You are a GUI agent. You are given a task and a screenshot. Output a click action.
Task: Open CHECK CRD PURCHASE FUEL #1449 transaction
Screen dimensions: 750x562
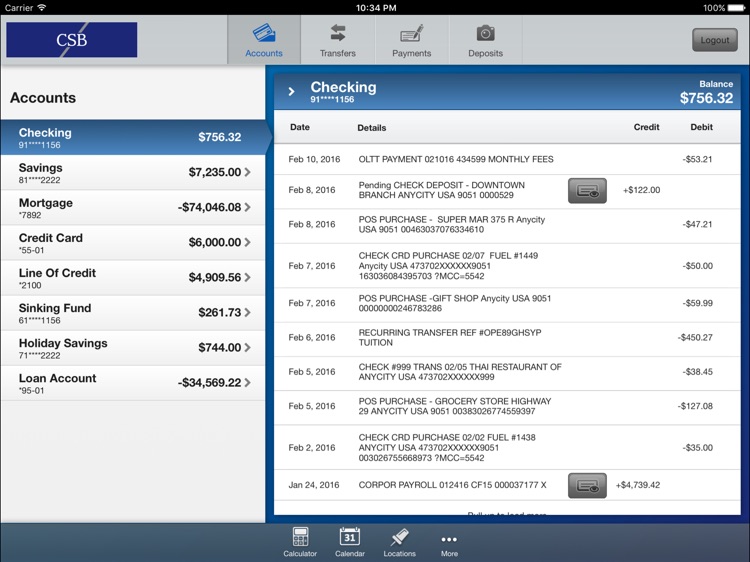tap(507, 266)
